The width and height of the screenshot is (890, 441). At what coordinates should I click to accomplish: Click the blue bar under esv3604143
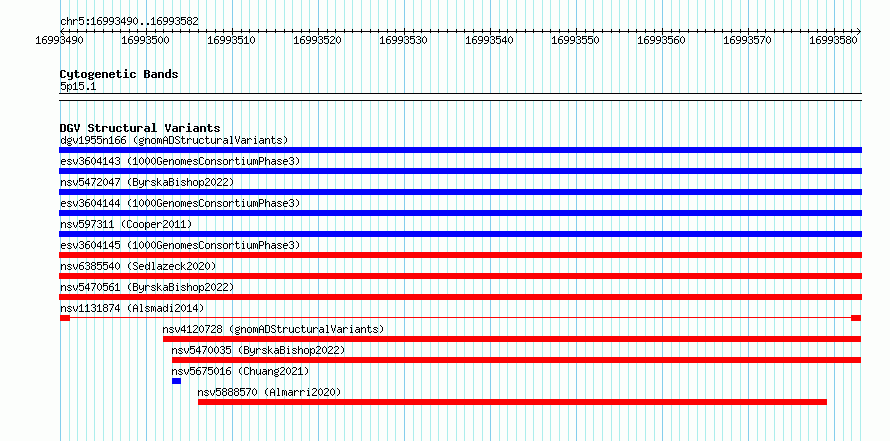(x=460, y=171)
